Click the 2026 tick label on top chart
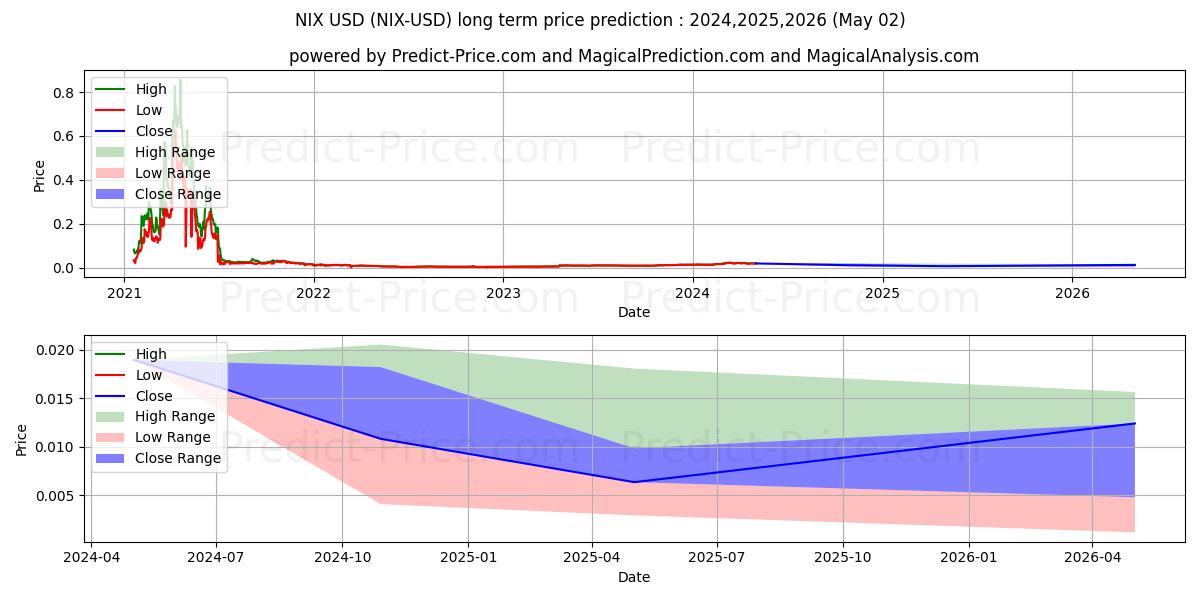1200x600 pixels. 1072,293
